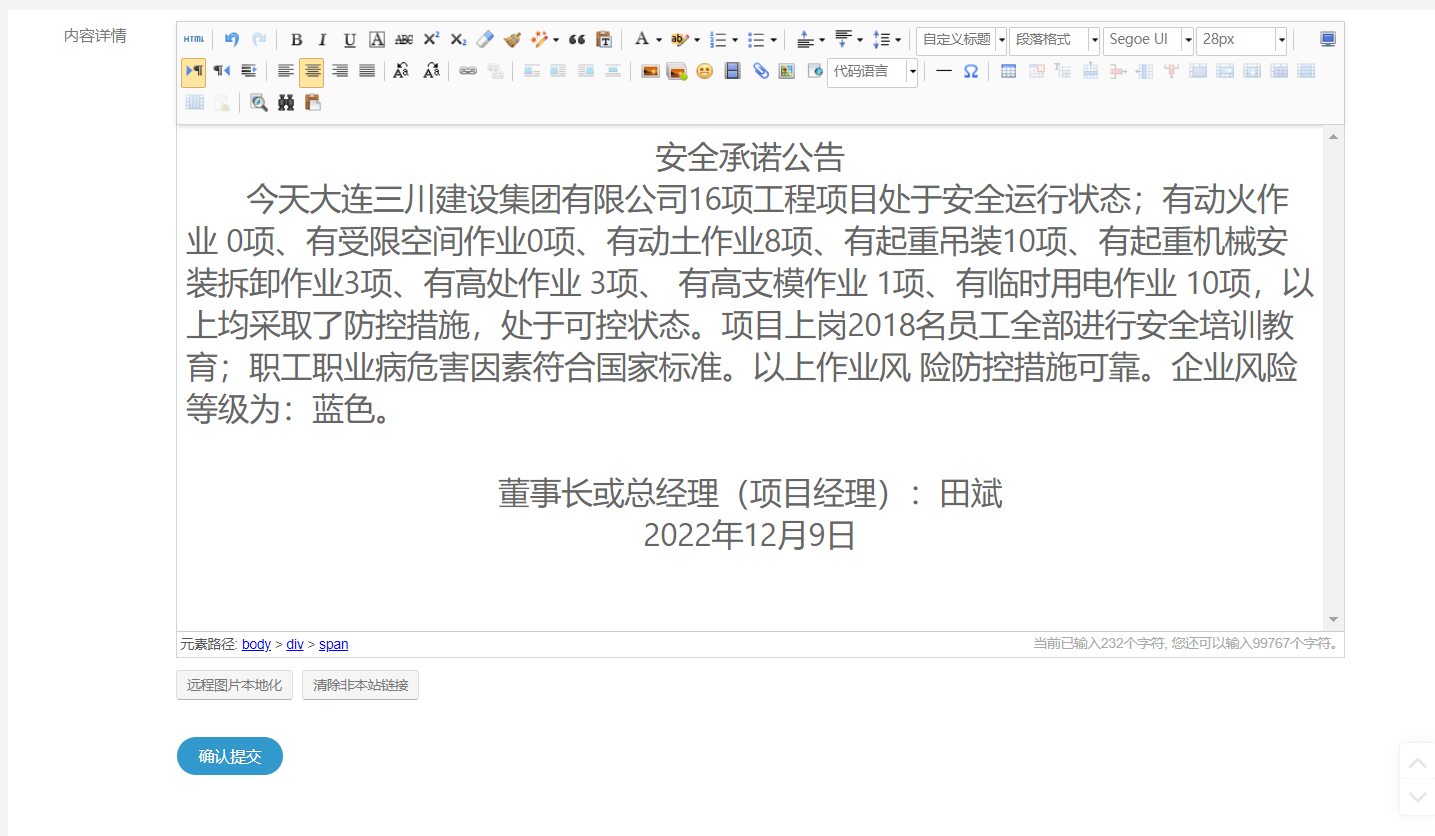Viewport: 1435px width, 836px height.
Task: Convert text to uppercase
Action: point(401,71)
